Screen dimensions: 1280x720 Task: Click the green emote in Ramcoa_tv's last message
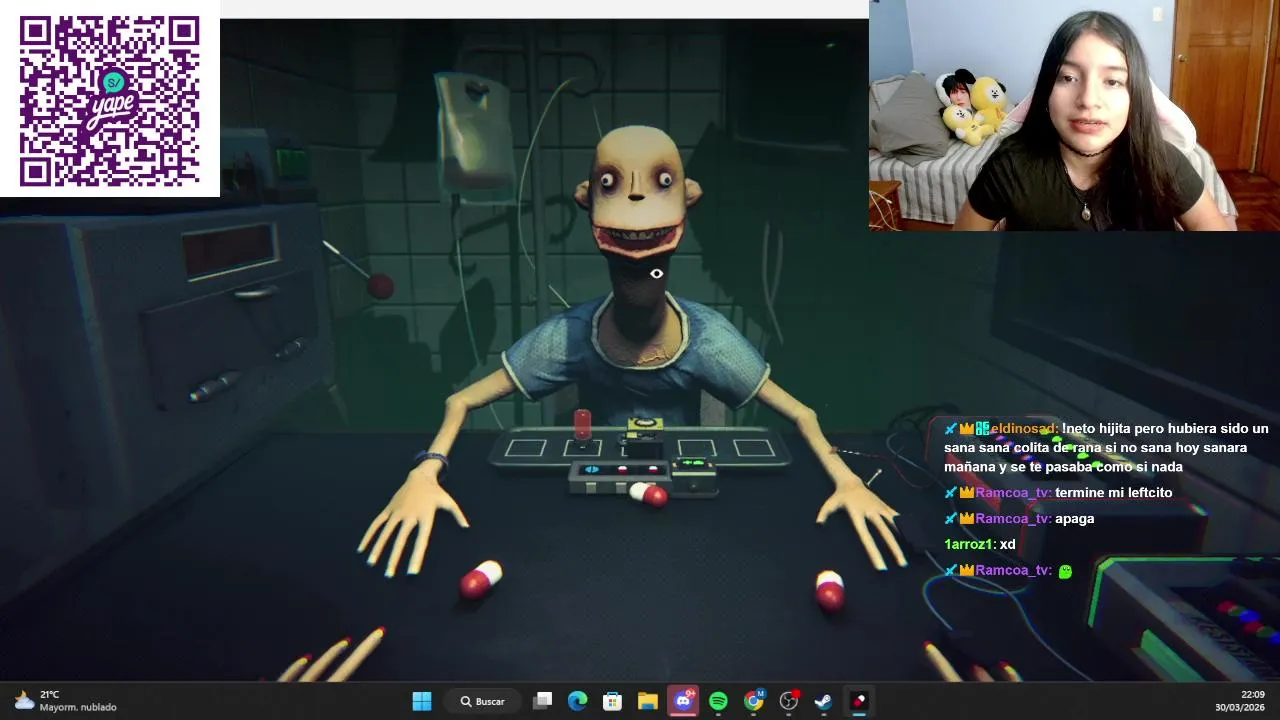click(1065, 571)
